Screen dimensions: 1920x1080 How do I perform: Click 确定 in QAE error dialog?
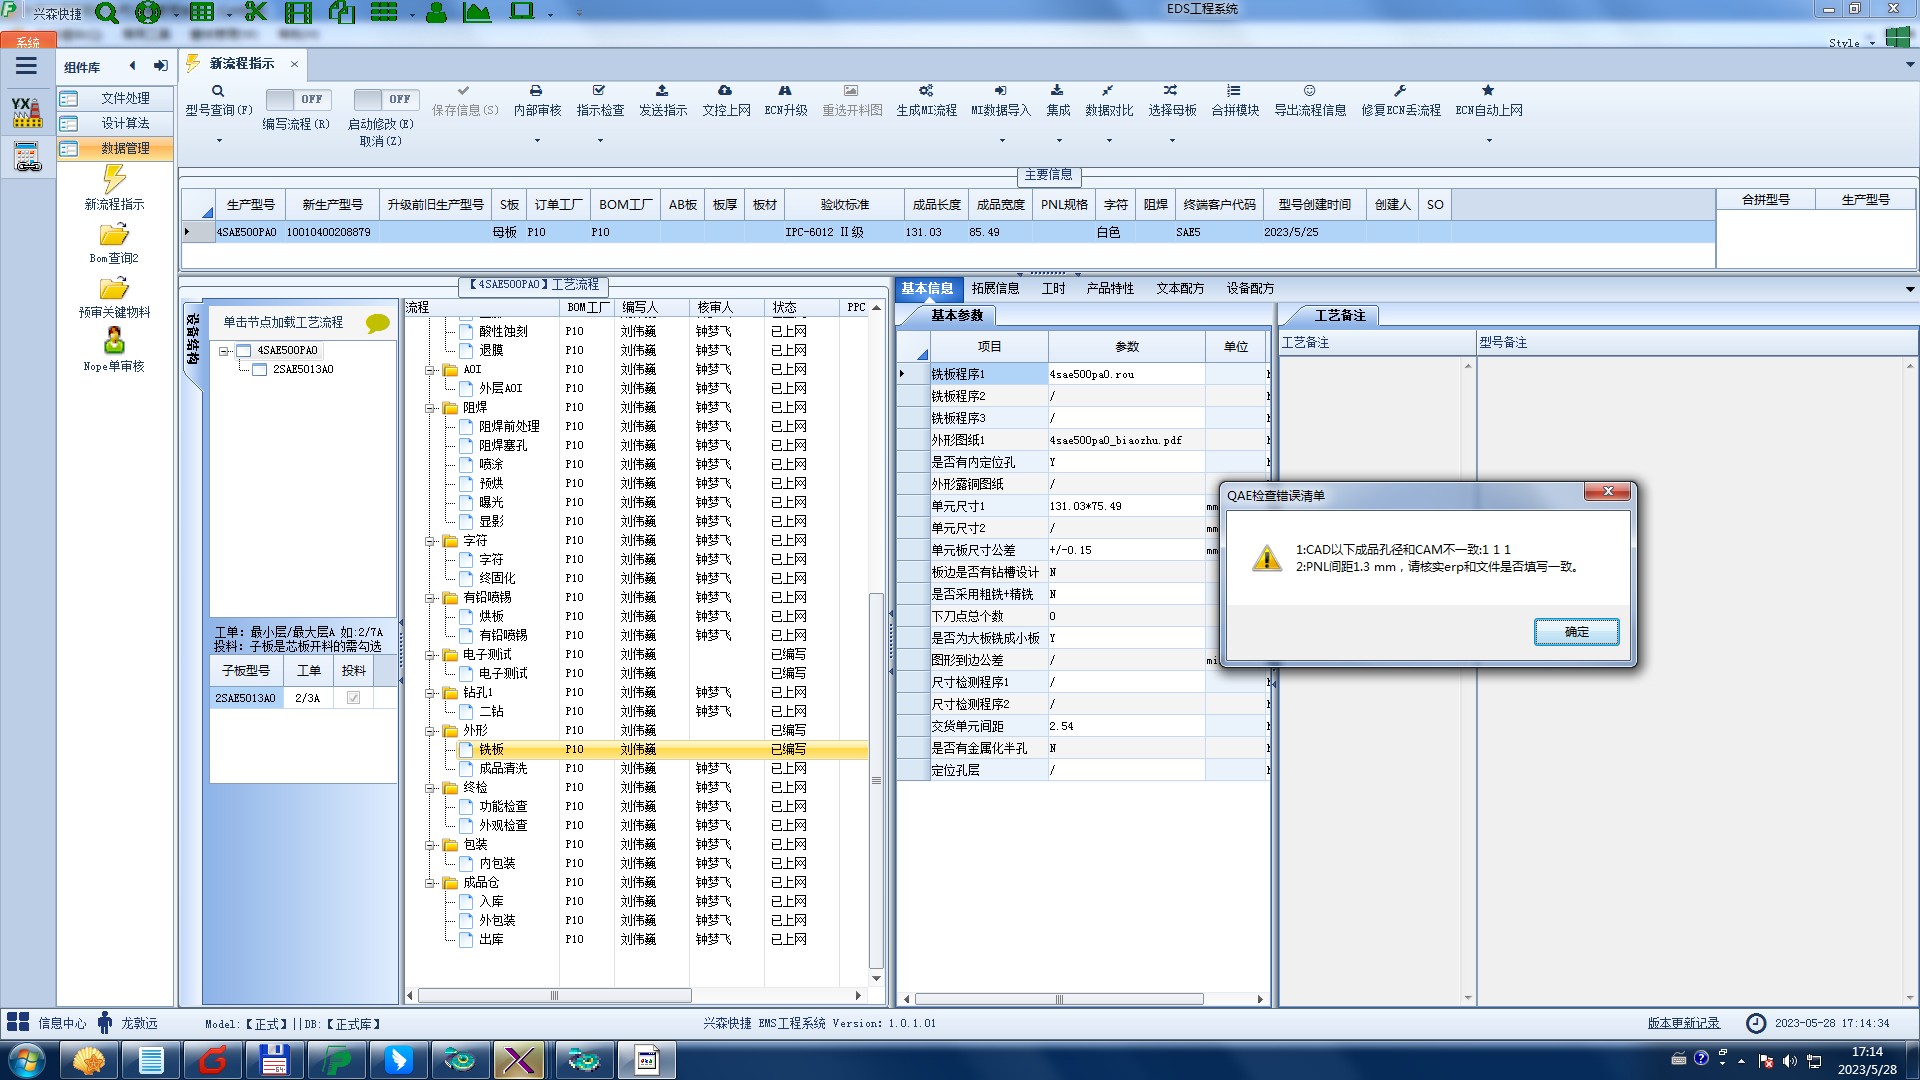coord(1576,632)
